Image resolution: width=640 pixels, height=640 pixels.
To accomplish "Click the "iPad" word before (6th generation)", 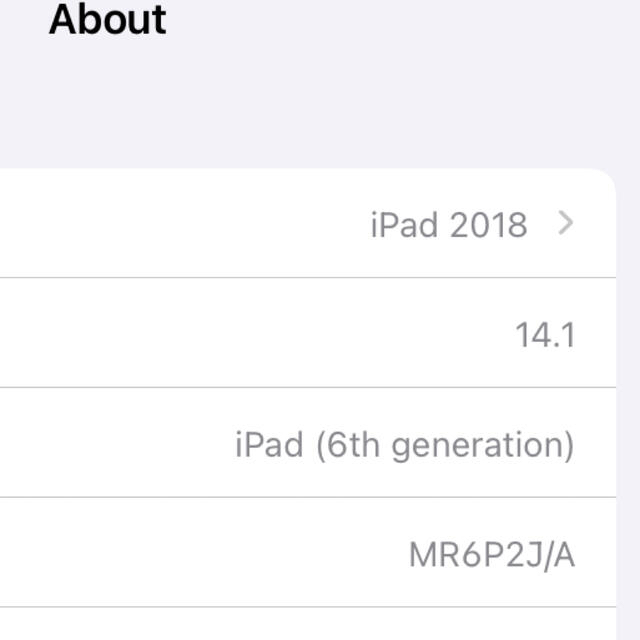I will click(x=269, y=445).
